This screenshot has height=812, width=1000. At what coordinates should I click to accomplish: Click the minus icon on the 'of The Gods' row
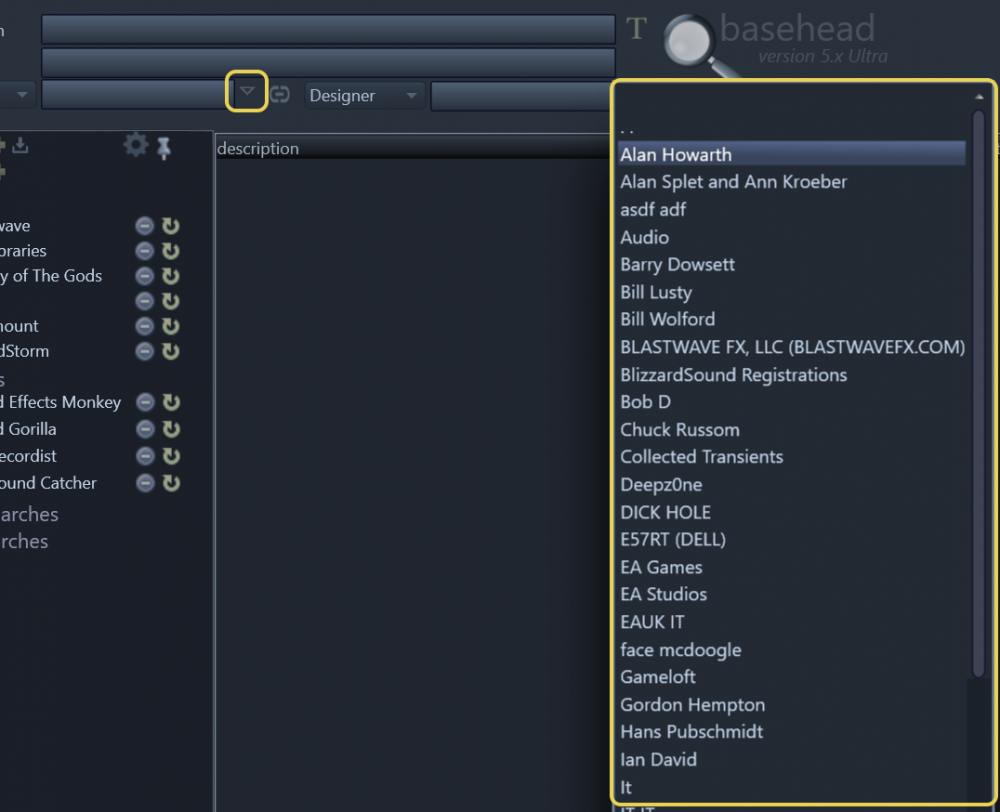pos(145,276)
